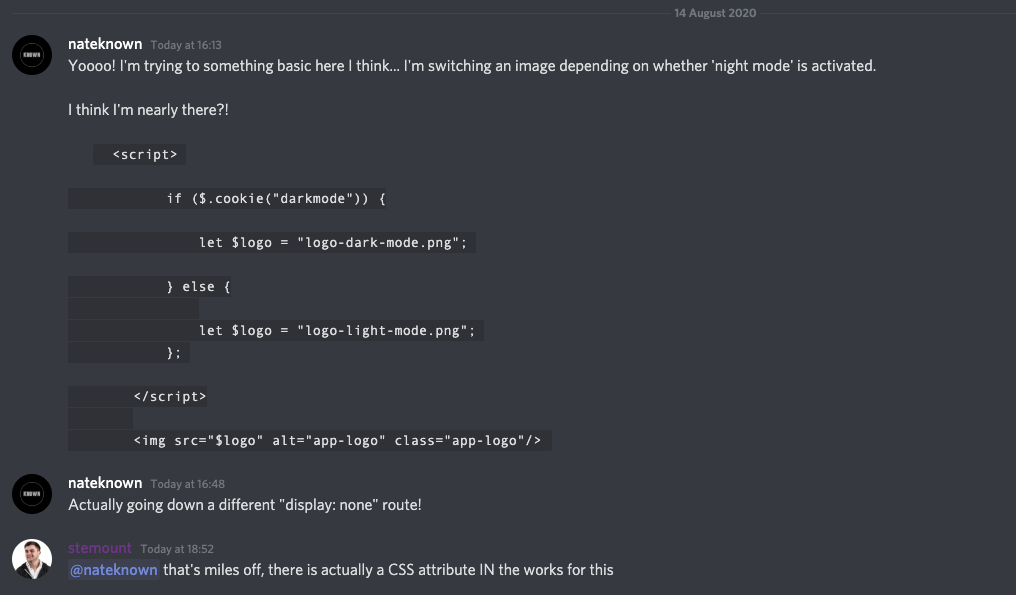Image resolution: width=1016 pixels, height=595 pixels.
Task: Click nateknown's avatar on first message
Action: pos(32,55)
